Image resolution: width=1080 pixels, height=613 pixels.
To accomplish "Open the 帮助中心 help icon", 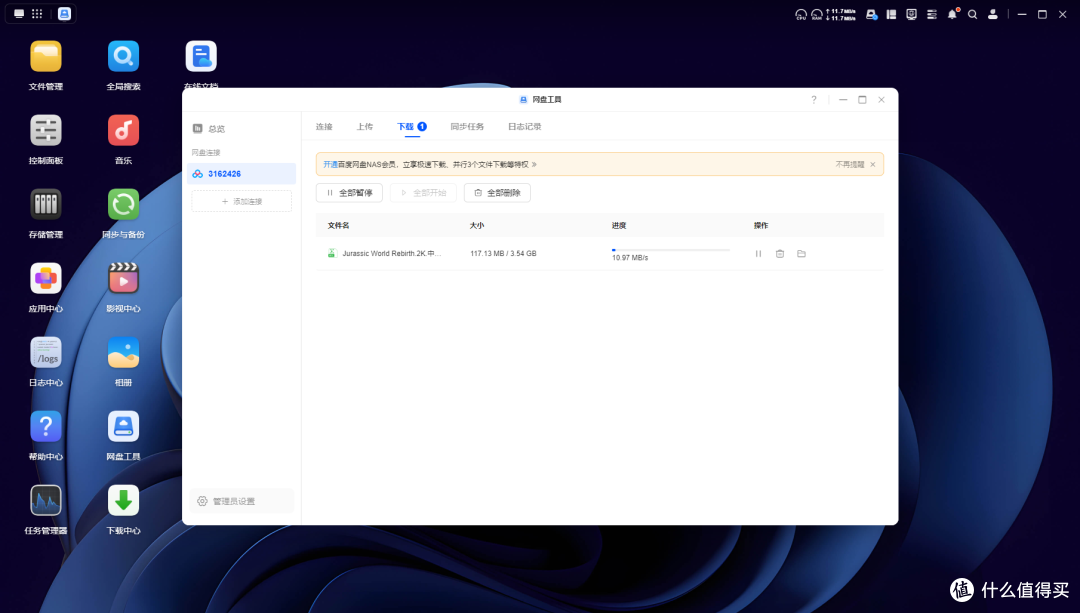I will click(45, 426).
